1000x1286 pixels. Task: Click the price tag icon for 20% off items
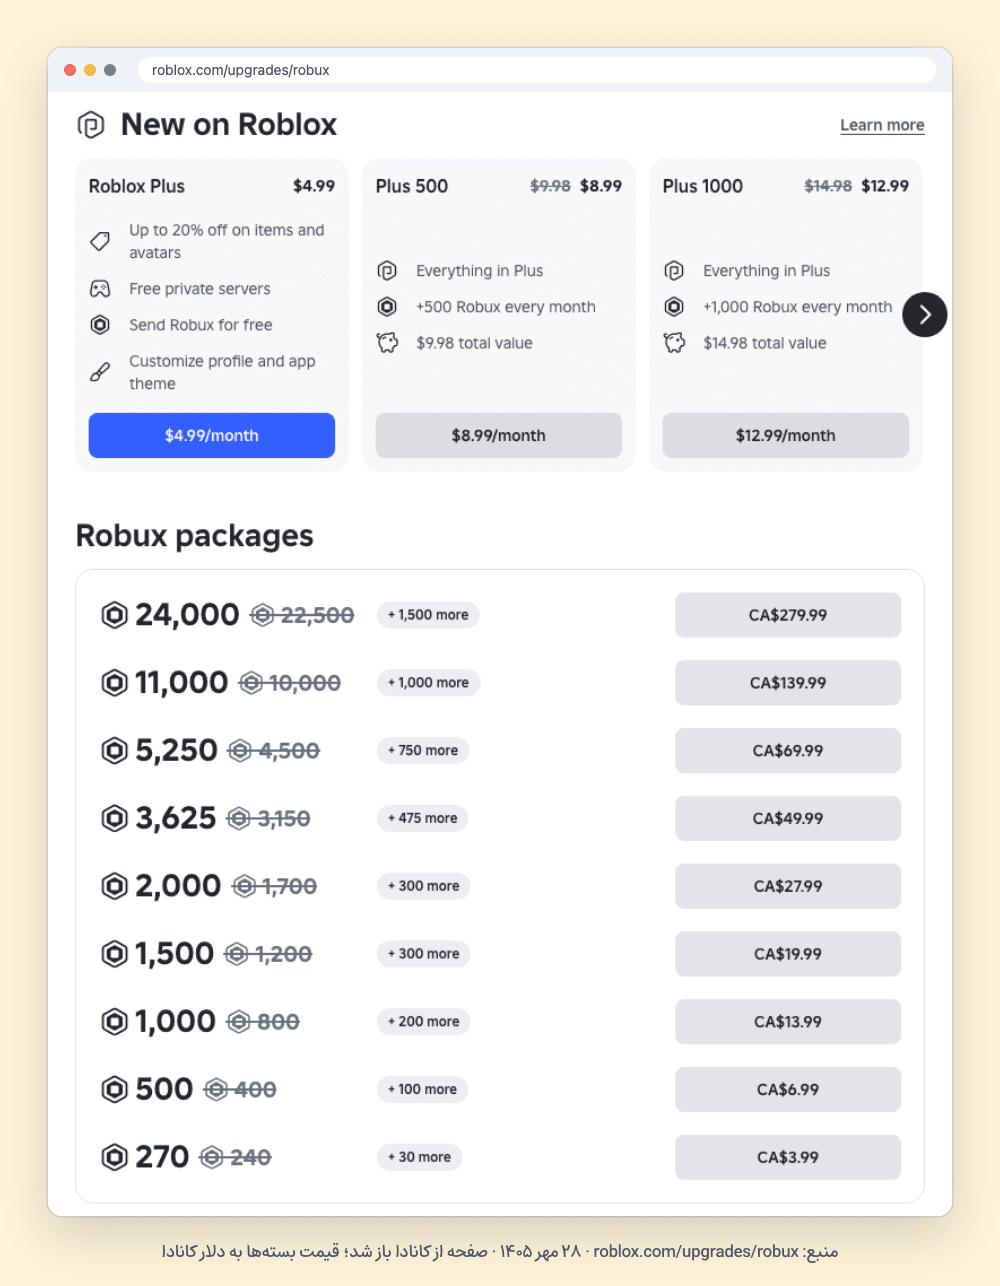pyautogui.click(x=100, y=241)
